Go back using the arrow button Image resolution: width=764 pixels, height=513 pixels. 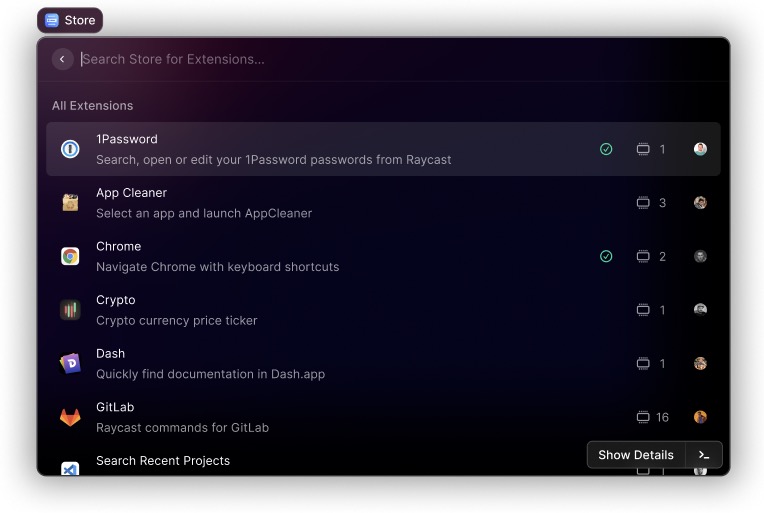point(62,59)
